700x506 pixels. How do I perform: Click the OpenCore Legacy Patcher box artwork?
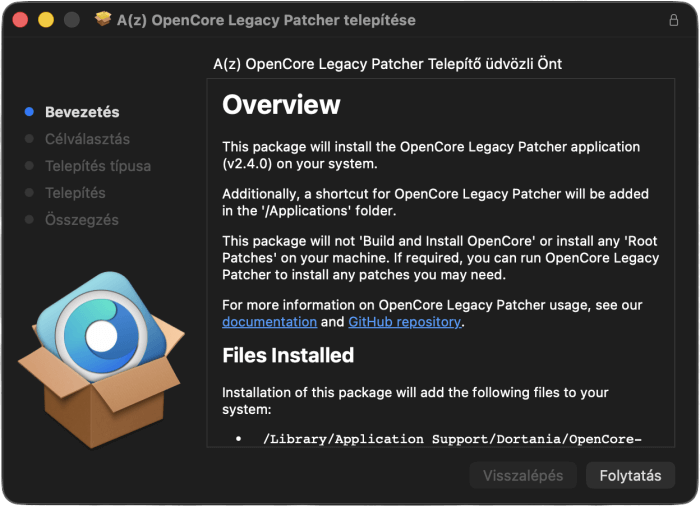click(x=102, y=359)
